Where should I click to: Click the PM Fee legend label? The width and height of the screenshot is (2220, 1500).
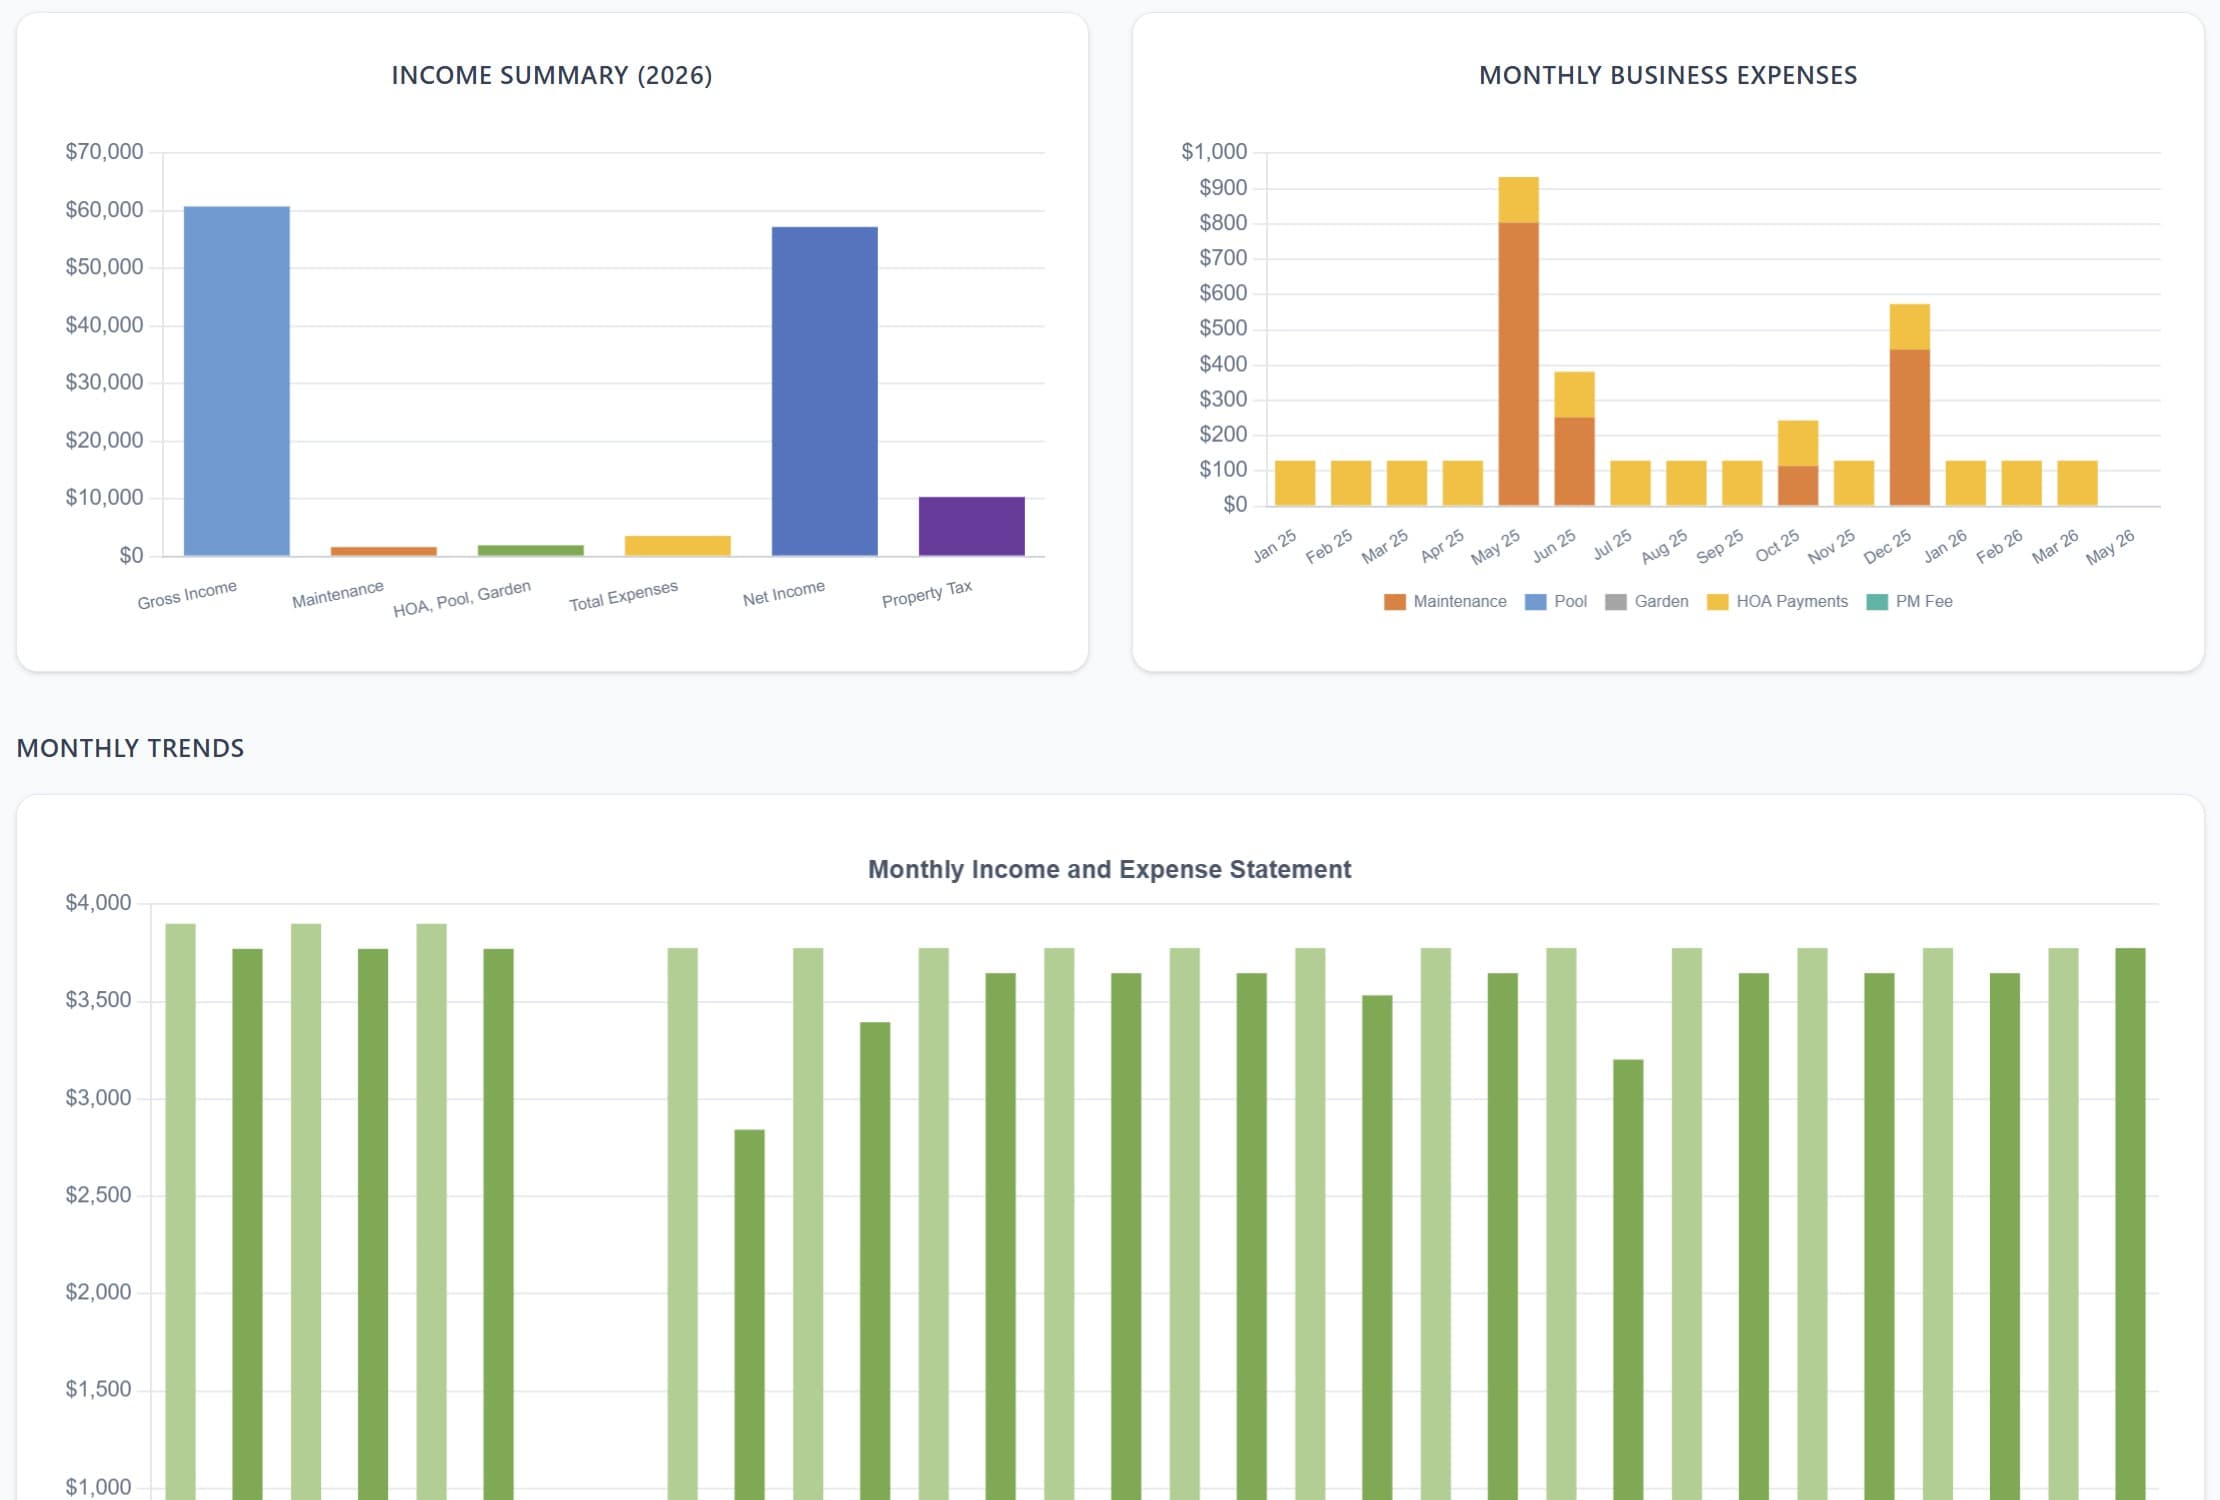point(1923,601)
